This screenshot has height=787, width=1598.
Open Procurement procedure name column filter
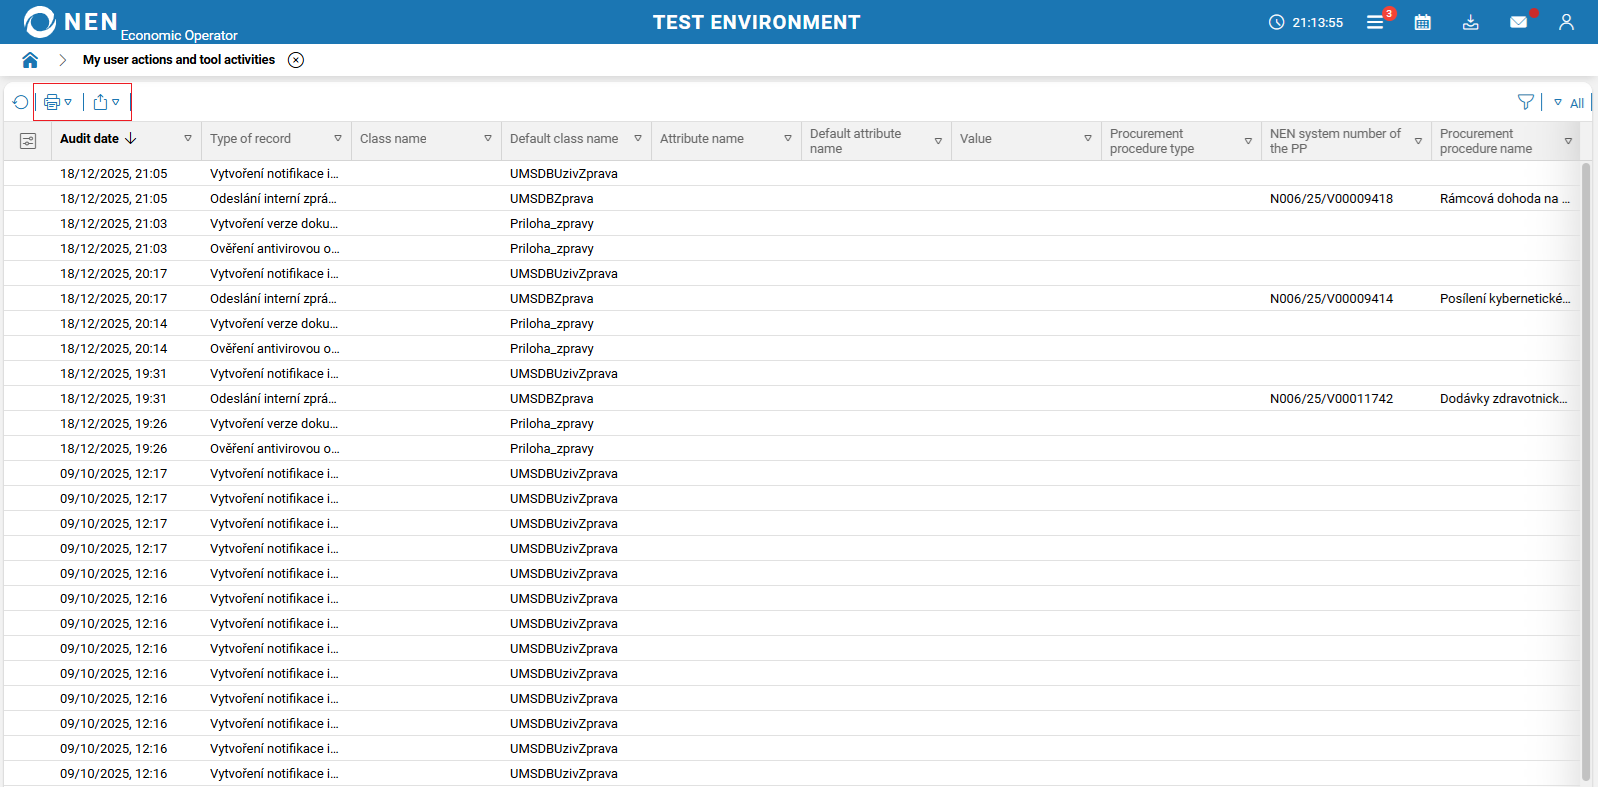click(1568, 141)
